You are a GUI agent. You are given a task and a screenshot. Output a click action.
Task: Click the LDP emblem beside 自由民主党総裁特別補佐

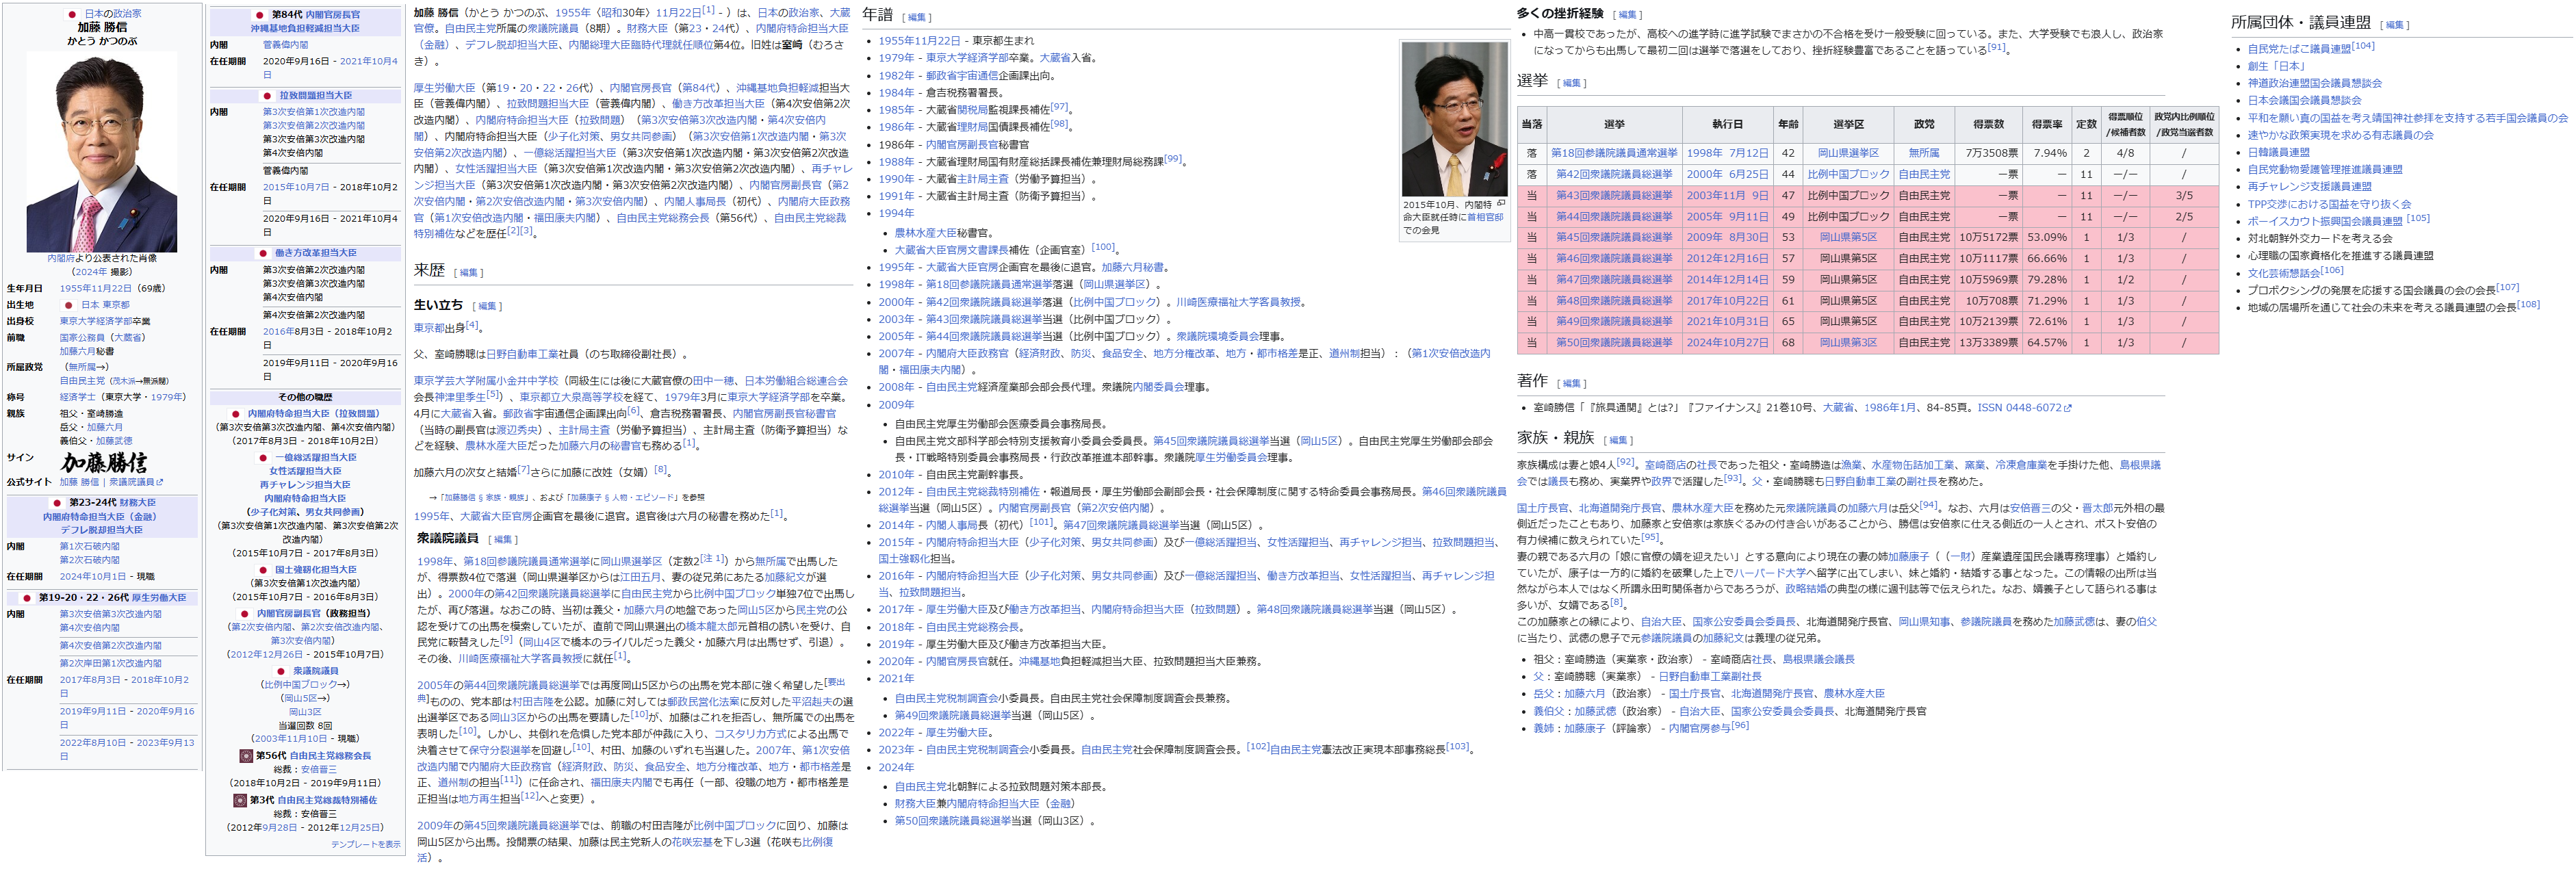240,800
